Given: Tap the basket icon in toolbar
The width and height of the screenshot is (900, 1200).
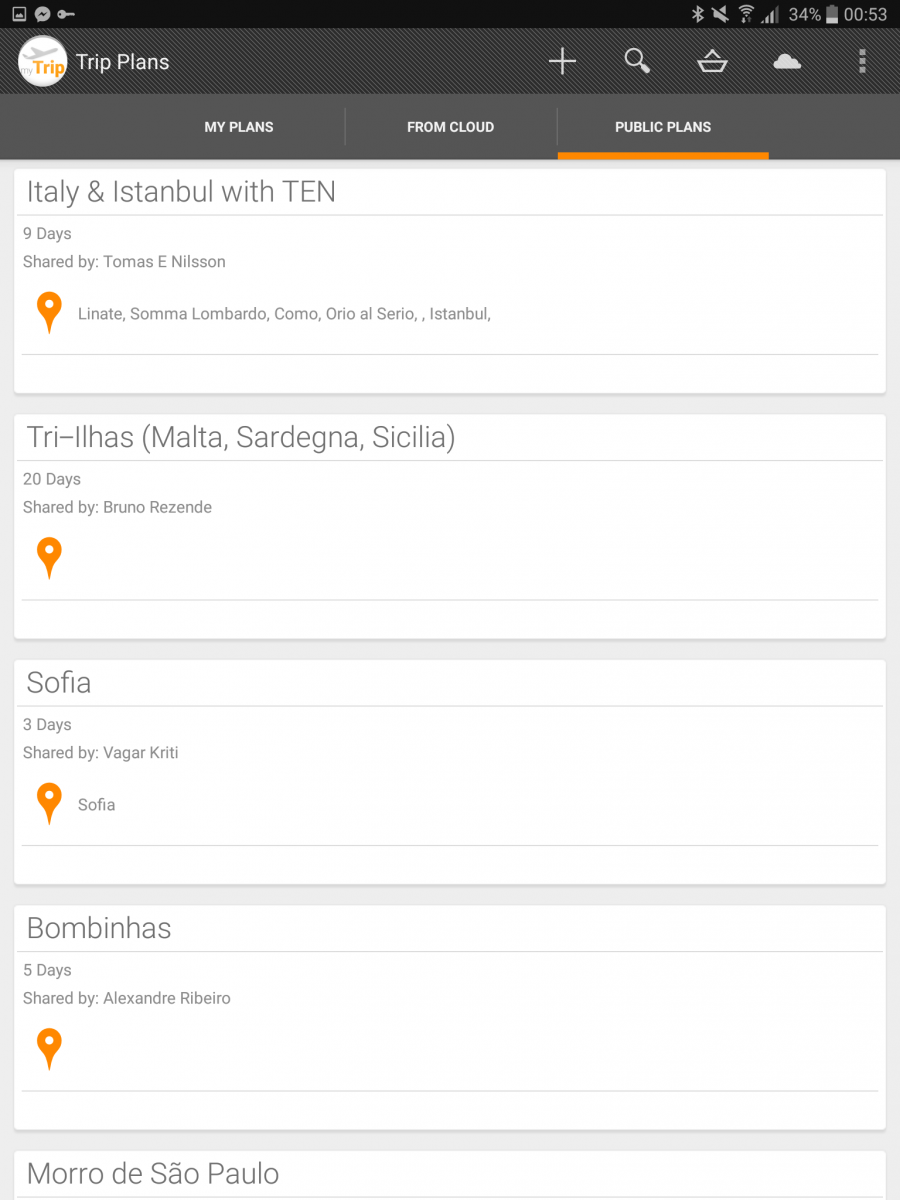Looking at the screenshot, I should (x=712, y=62).
